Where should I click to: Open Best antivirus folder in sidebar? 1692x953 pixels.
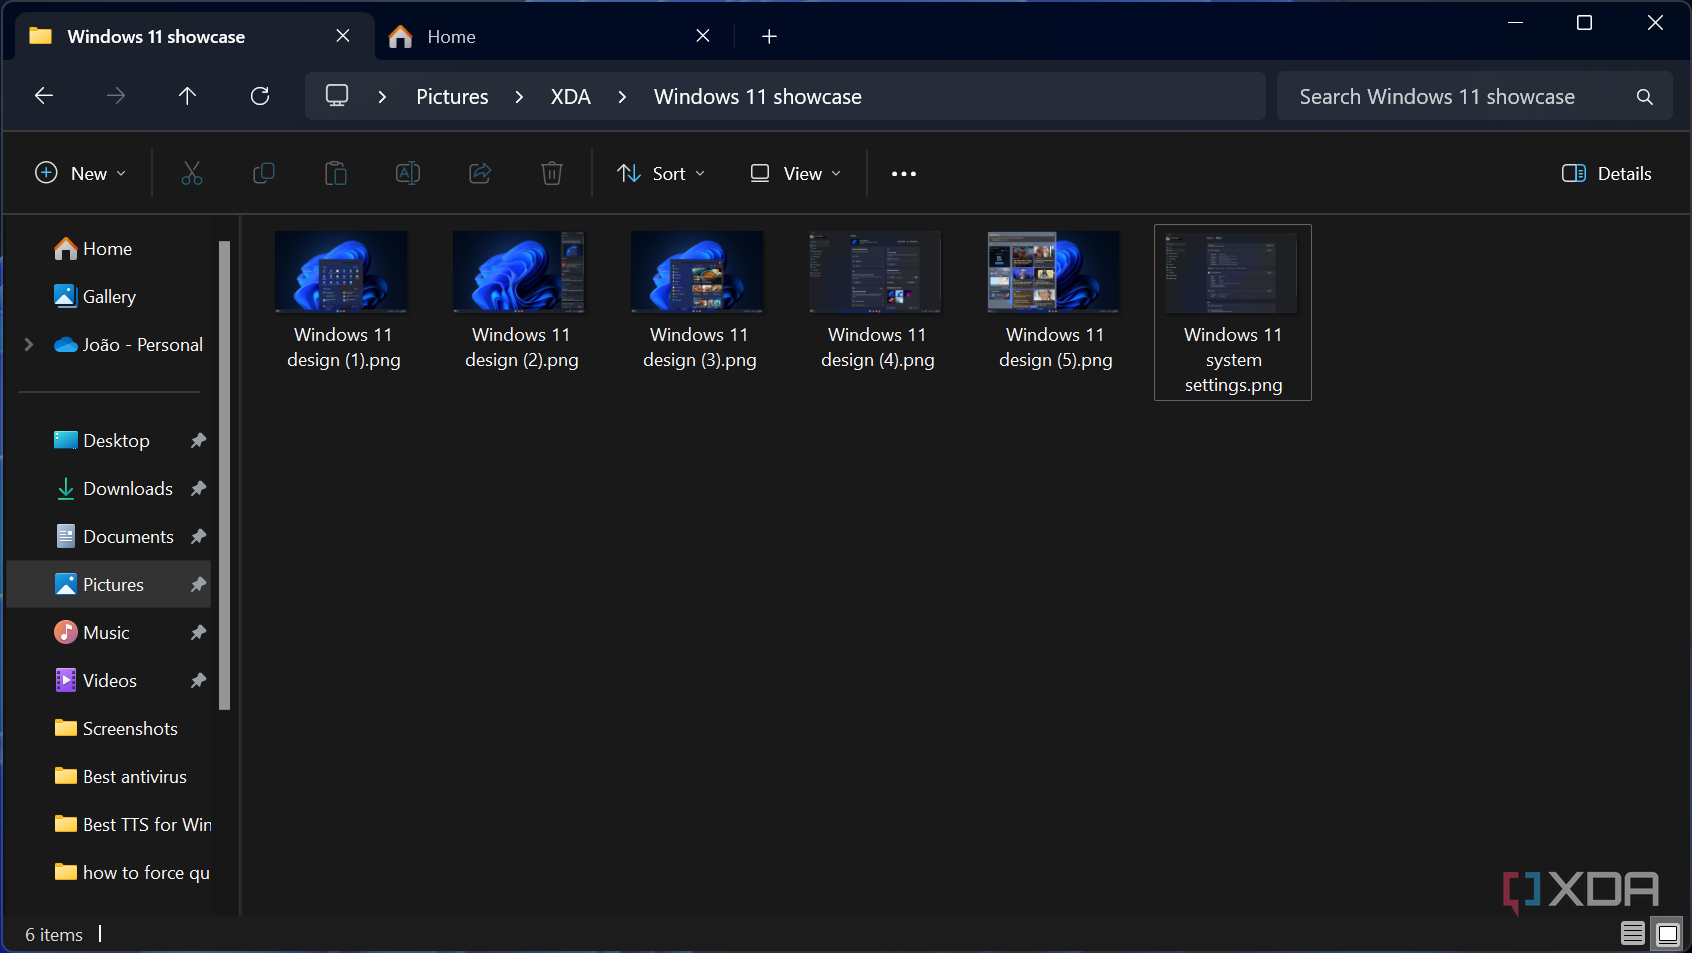[x=135, y=777]
